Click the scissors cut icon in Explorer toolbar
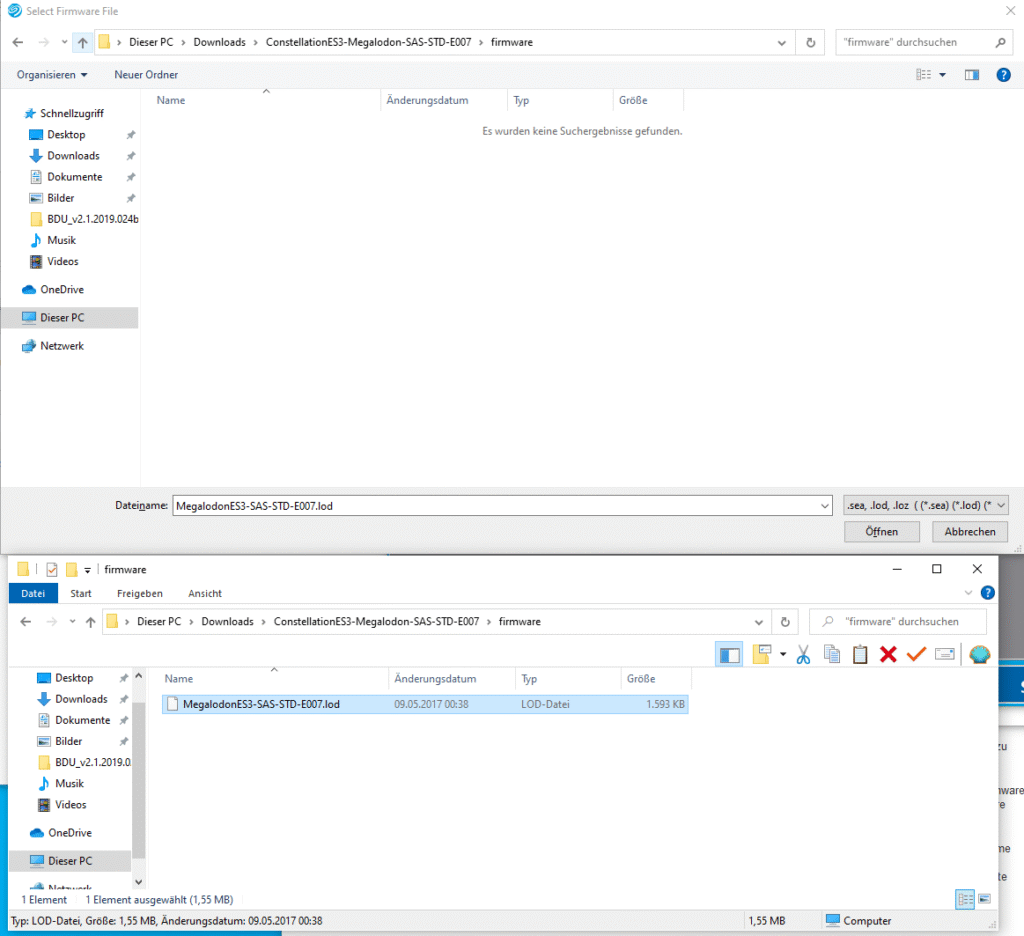The image size is (1024, 936). click(x=803, y=654)
